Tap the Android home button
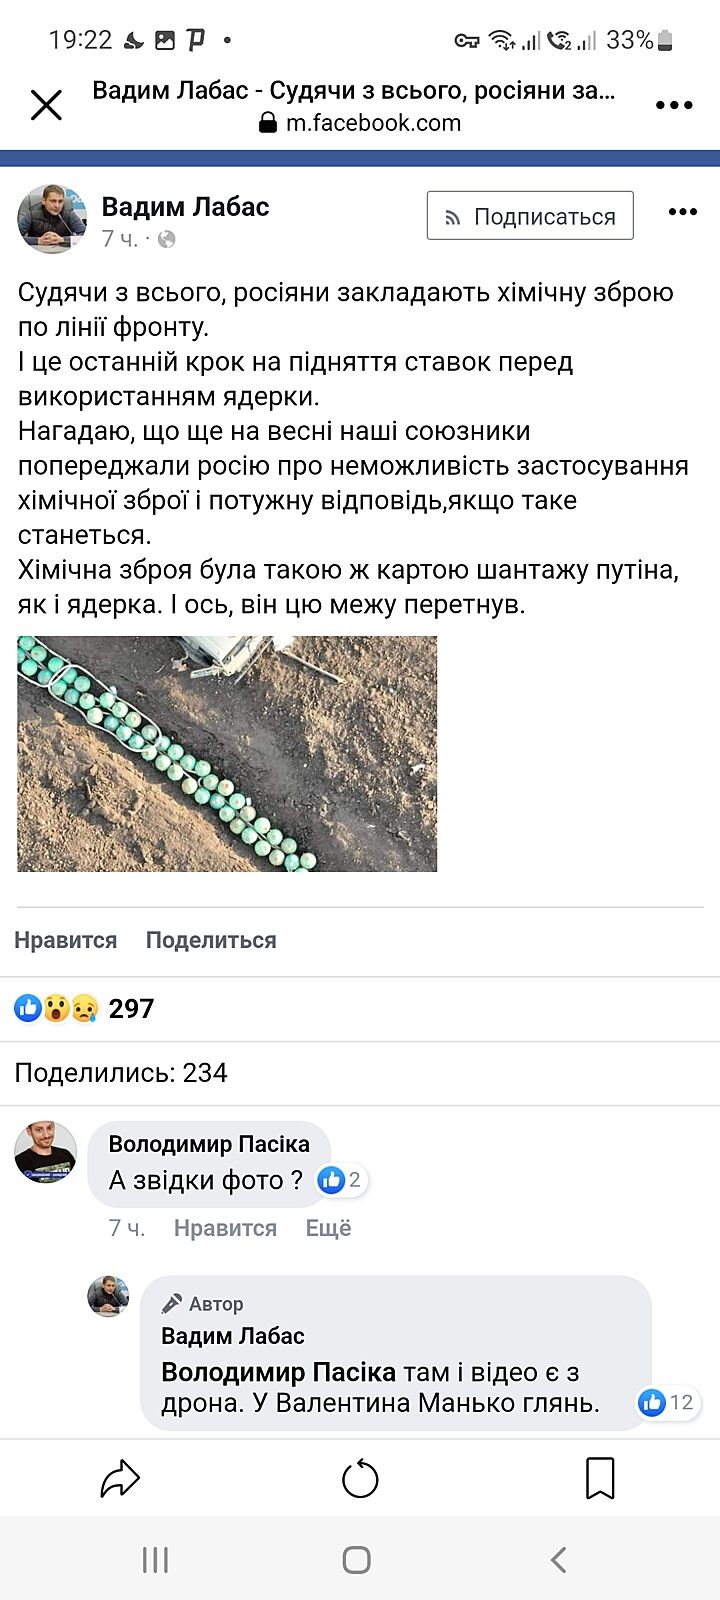 [x=357, y=1560]
